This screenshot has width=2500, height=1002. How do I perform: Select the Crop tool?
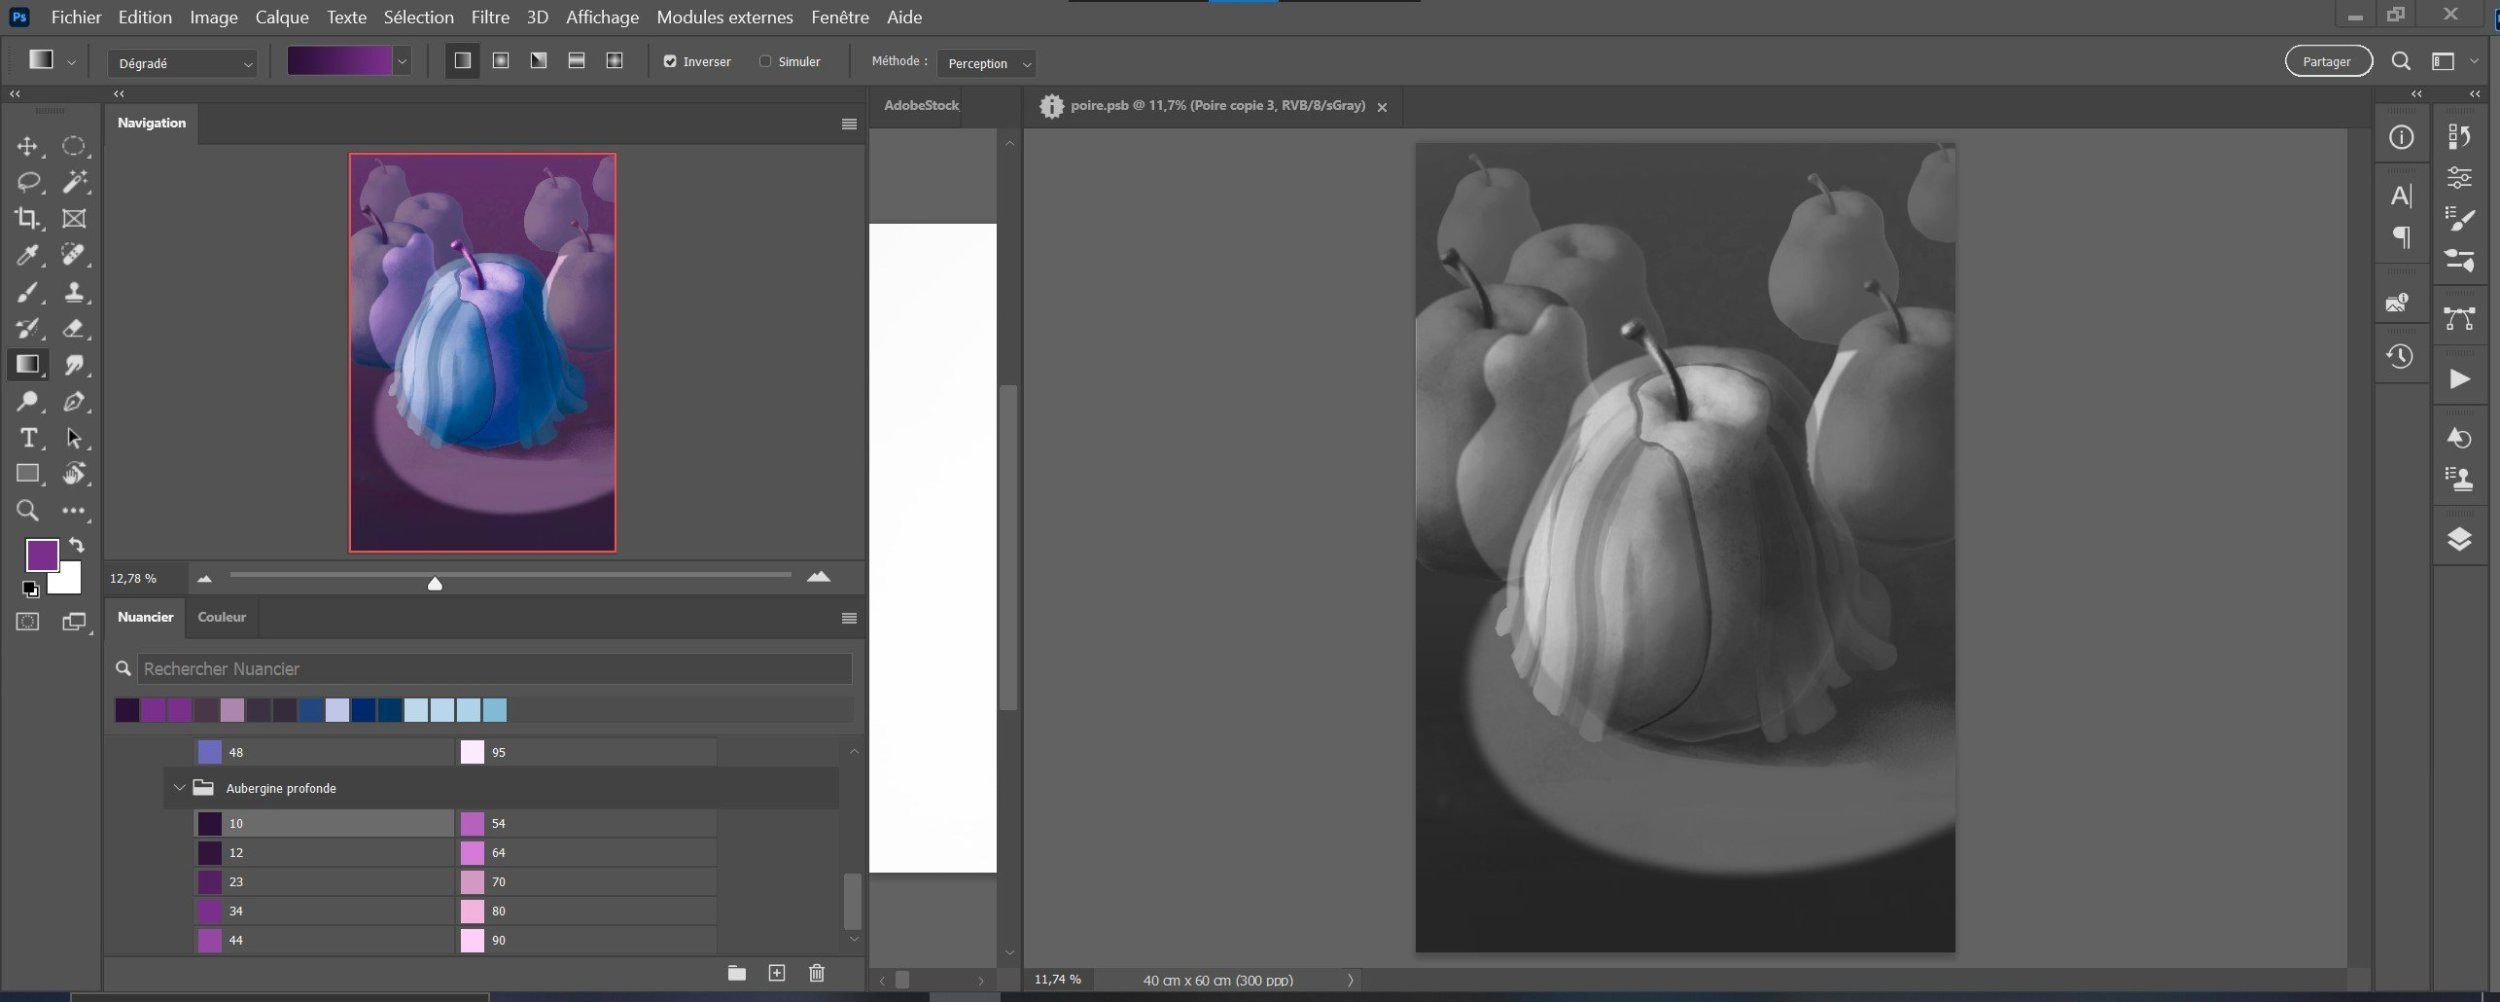click(x=27, y=218)
